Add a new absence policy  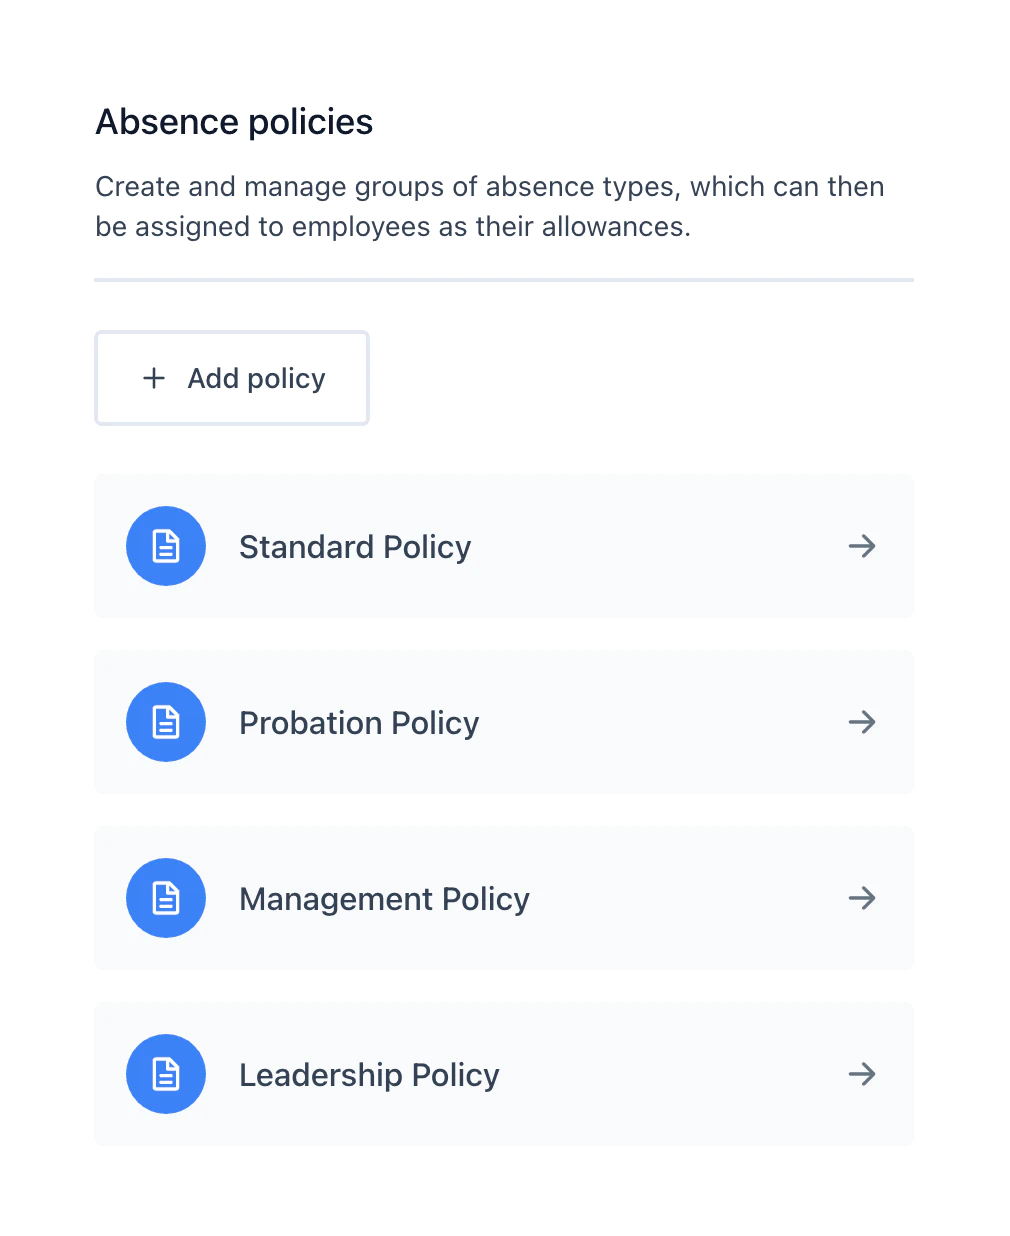[232, 378]
